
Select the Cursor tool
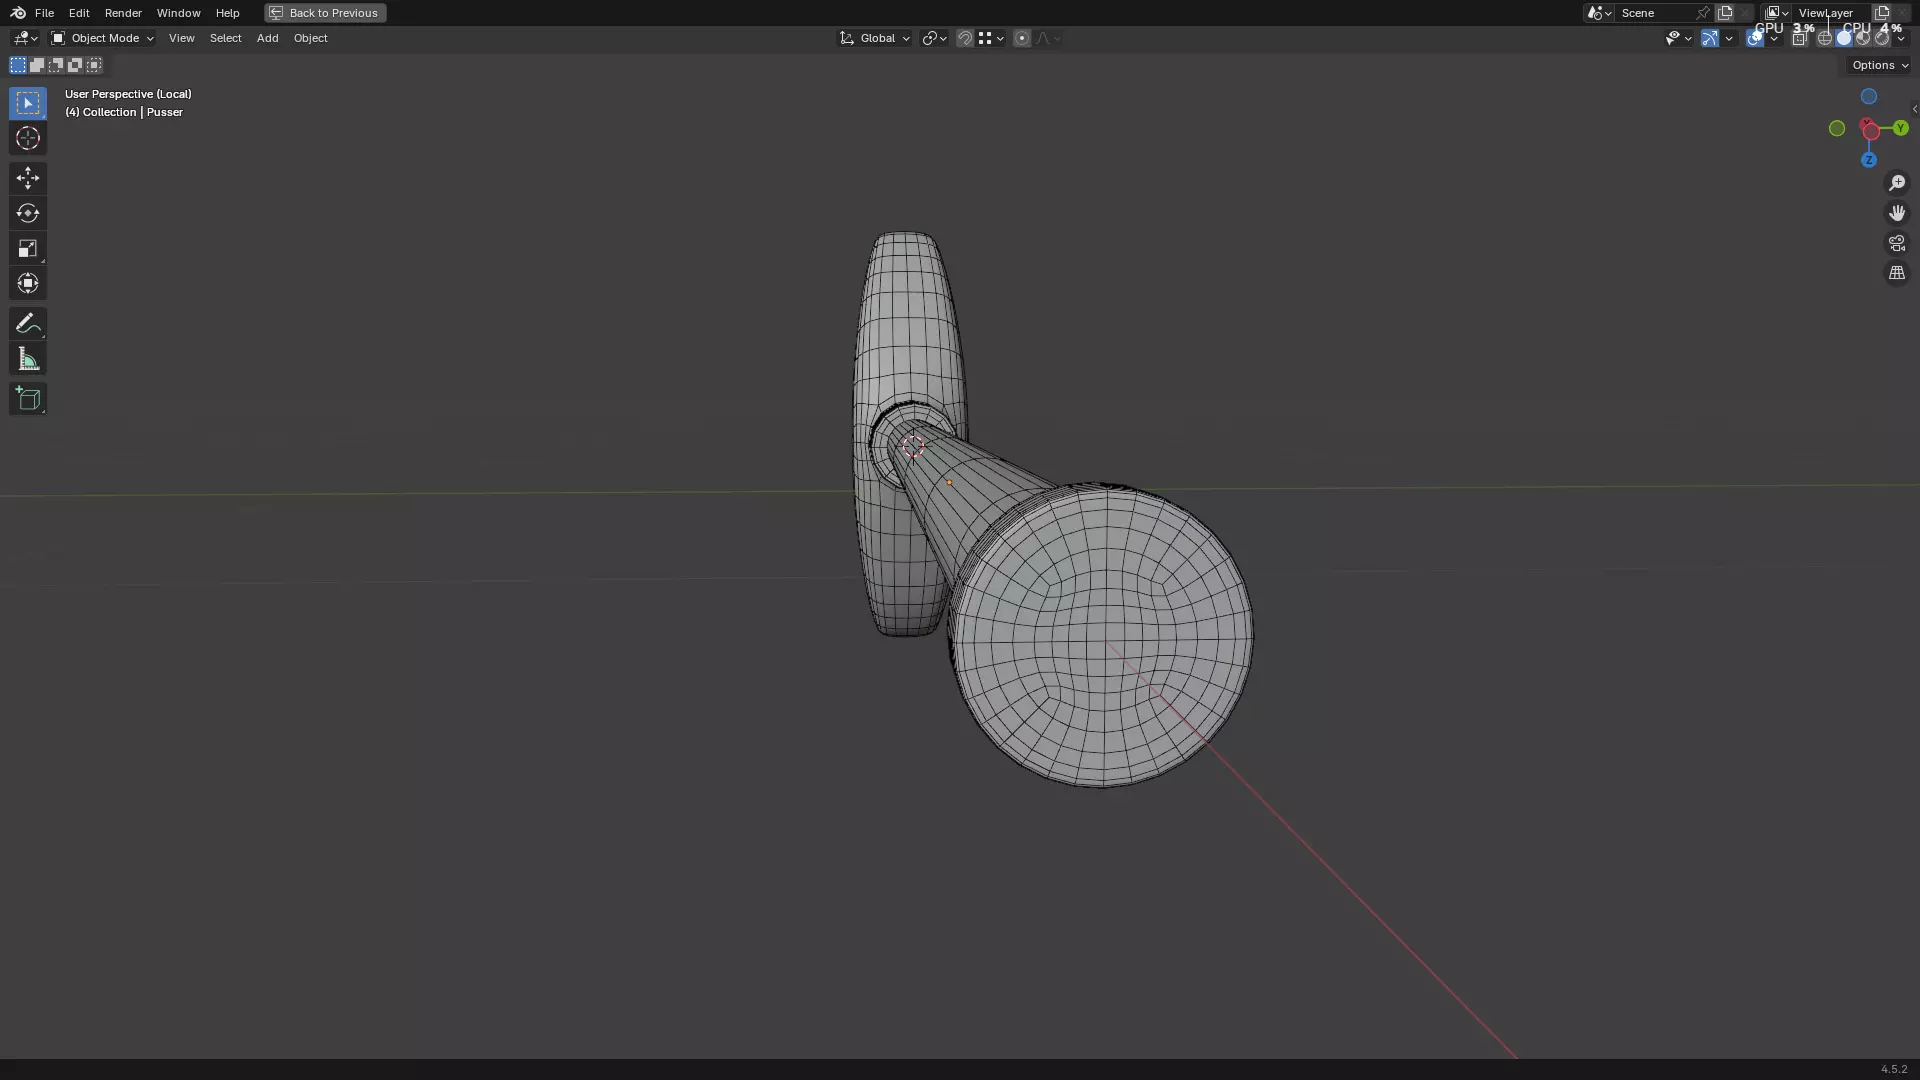tap(27, 139)
